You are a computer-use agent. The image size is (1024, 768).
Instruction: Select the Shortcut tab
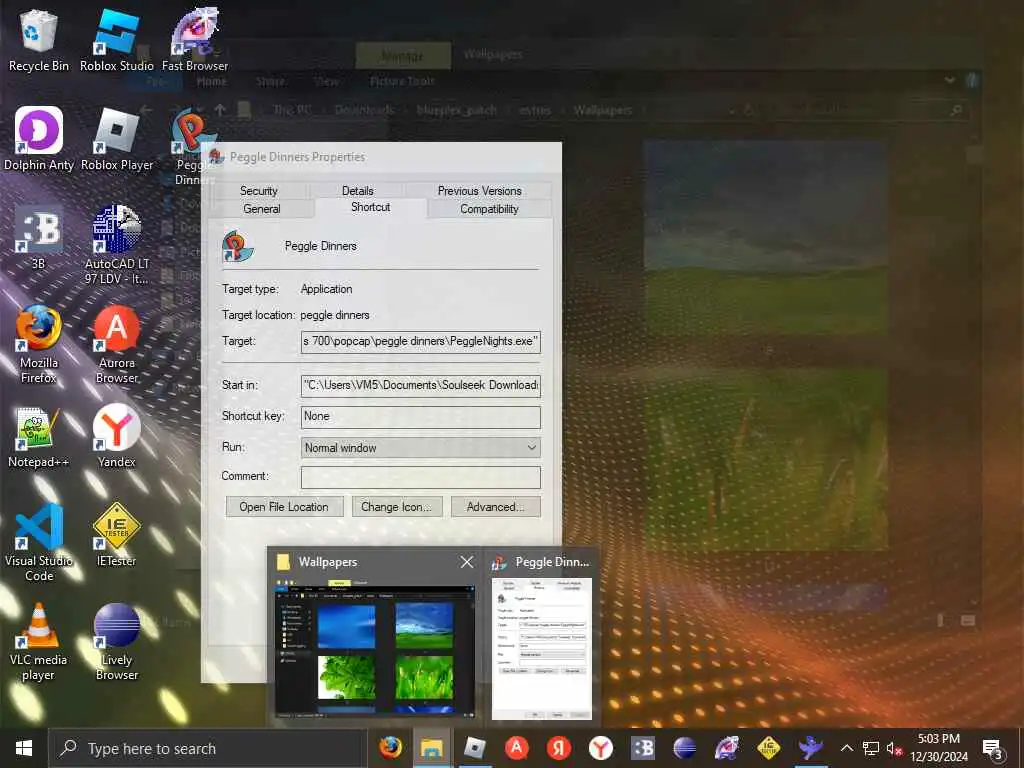[370, 208]
